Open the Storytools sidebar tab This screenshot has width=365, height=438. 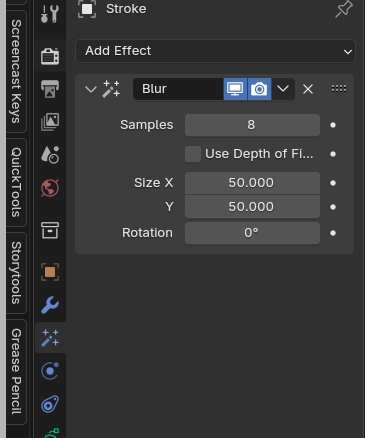(x=16, y=273)
